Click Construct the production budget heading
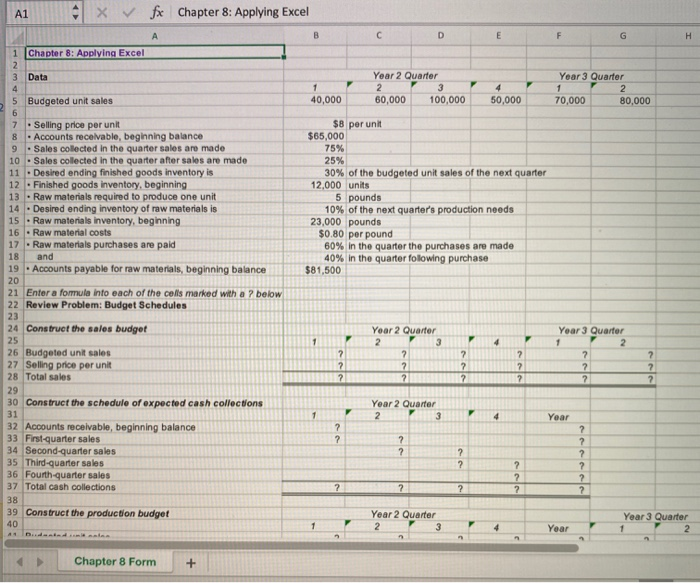Viewport: 700px width, 583px height. point(97,513)
